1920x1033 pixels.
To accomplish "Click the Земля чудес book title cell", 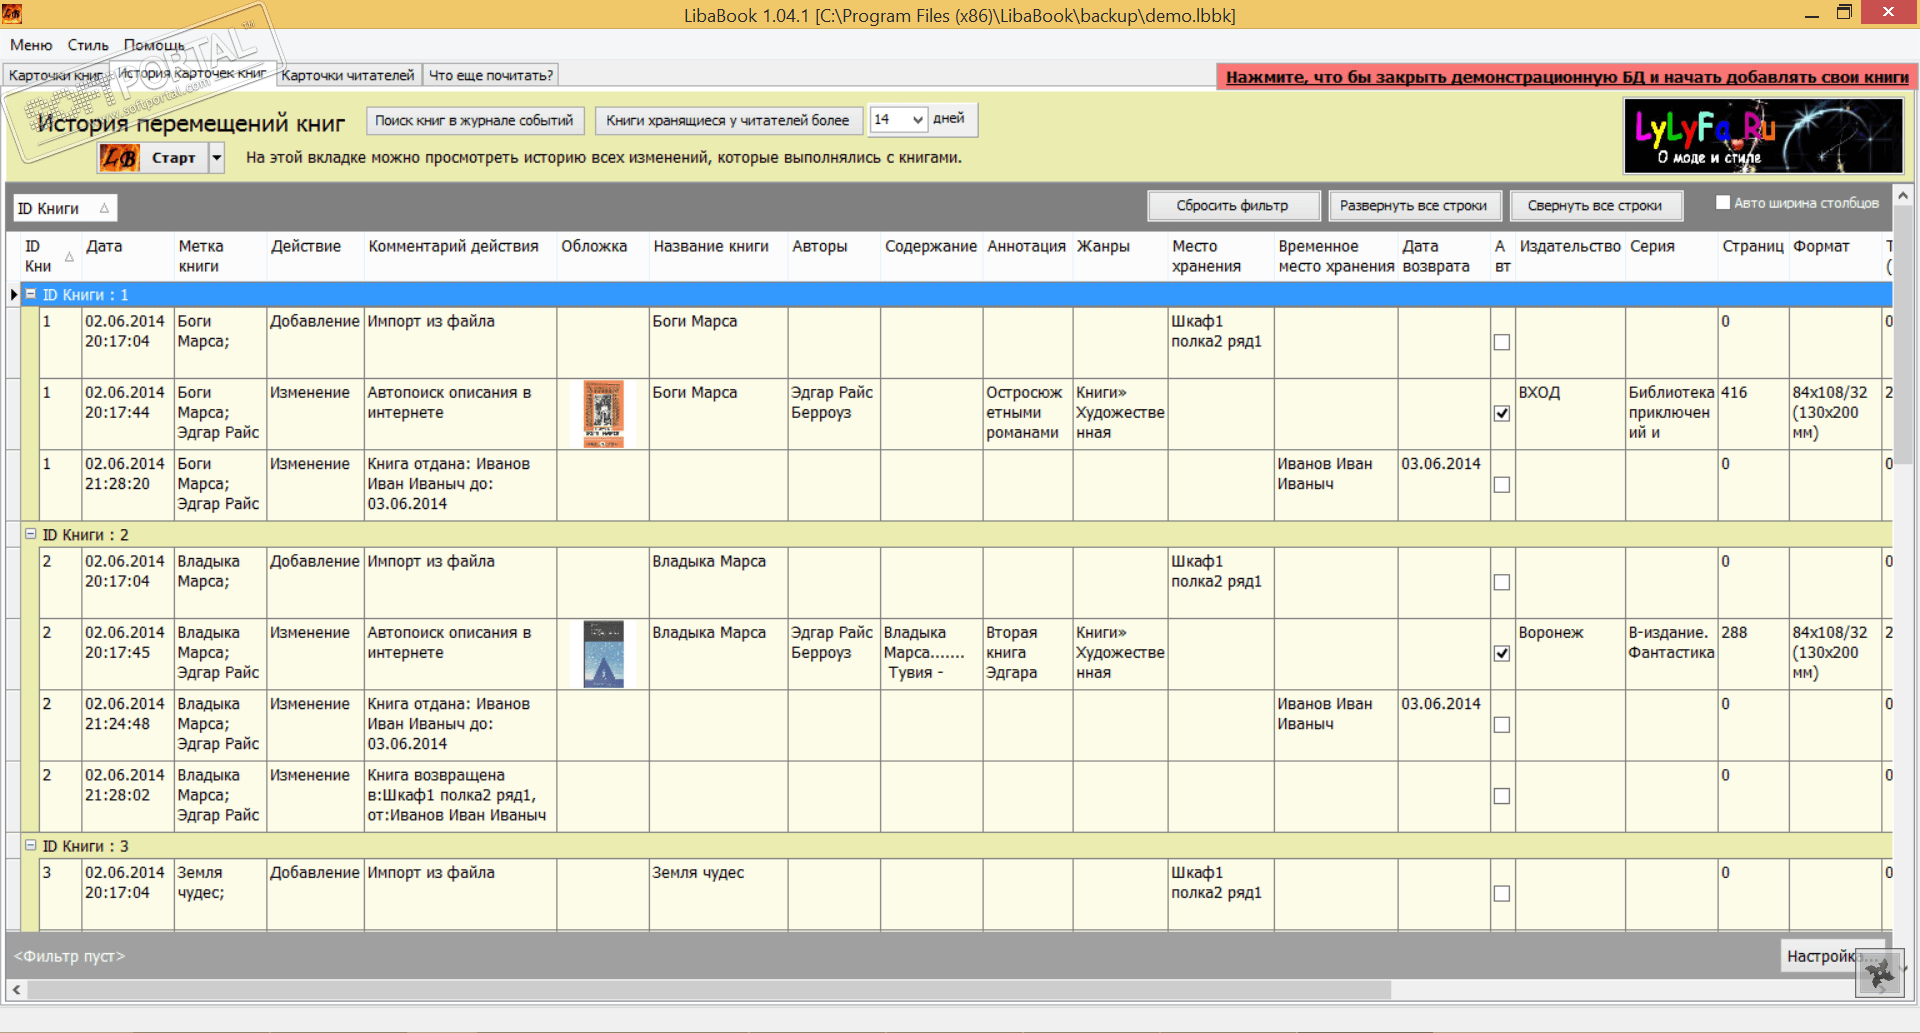I will pos(718,894).
